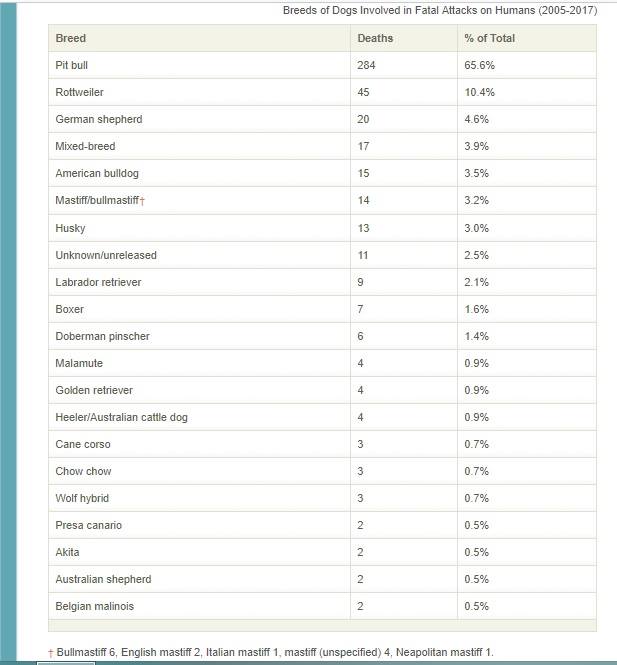
Task: Click the 284 deaths value
Action: click(x=366, y=65)
